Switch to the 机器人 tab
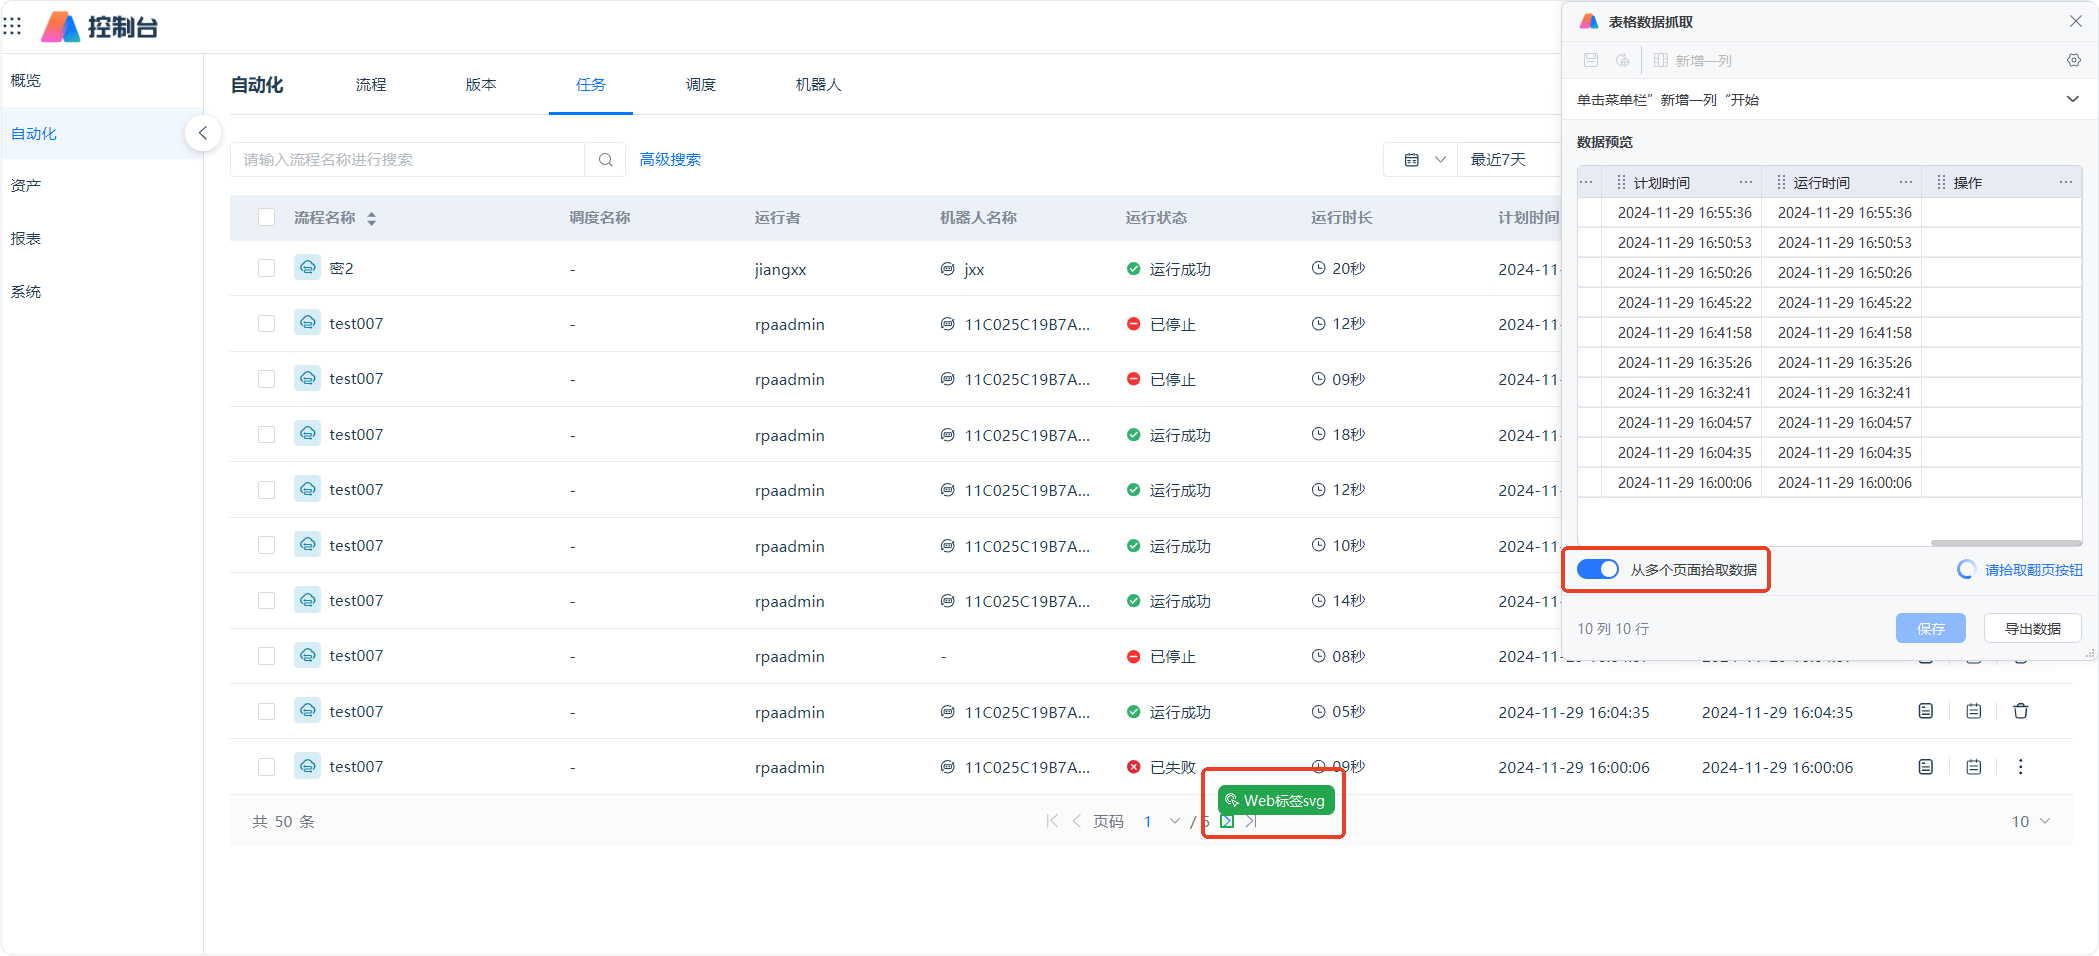The width and height of the screenshot is (2099, 956). pyautogui.click(x=819, y=85)
